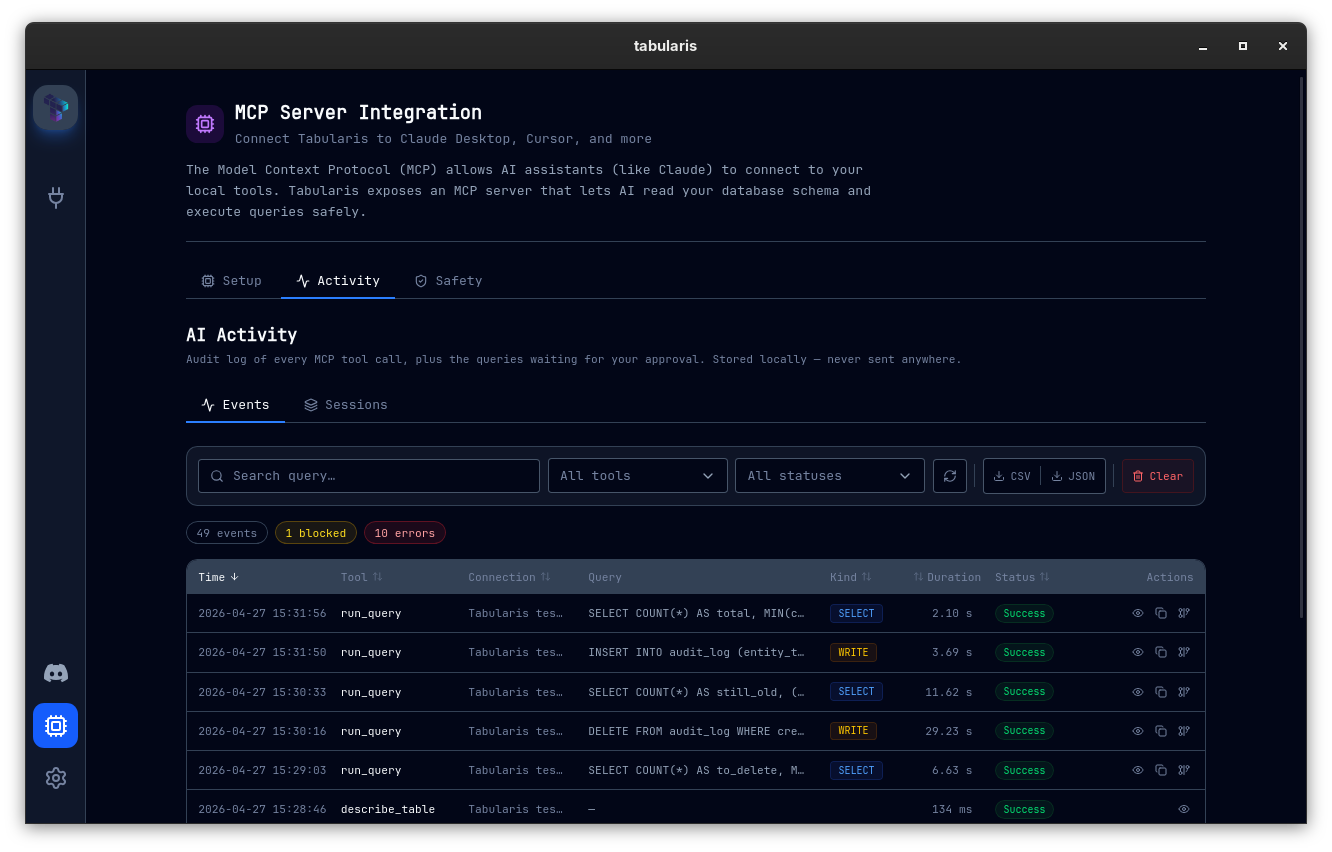Open the All statuses dropdown
The height and width of the screenshot is (852, 1332).
pos(829,475)
